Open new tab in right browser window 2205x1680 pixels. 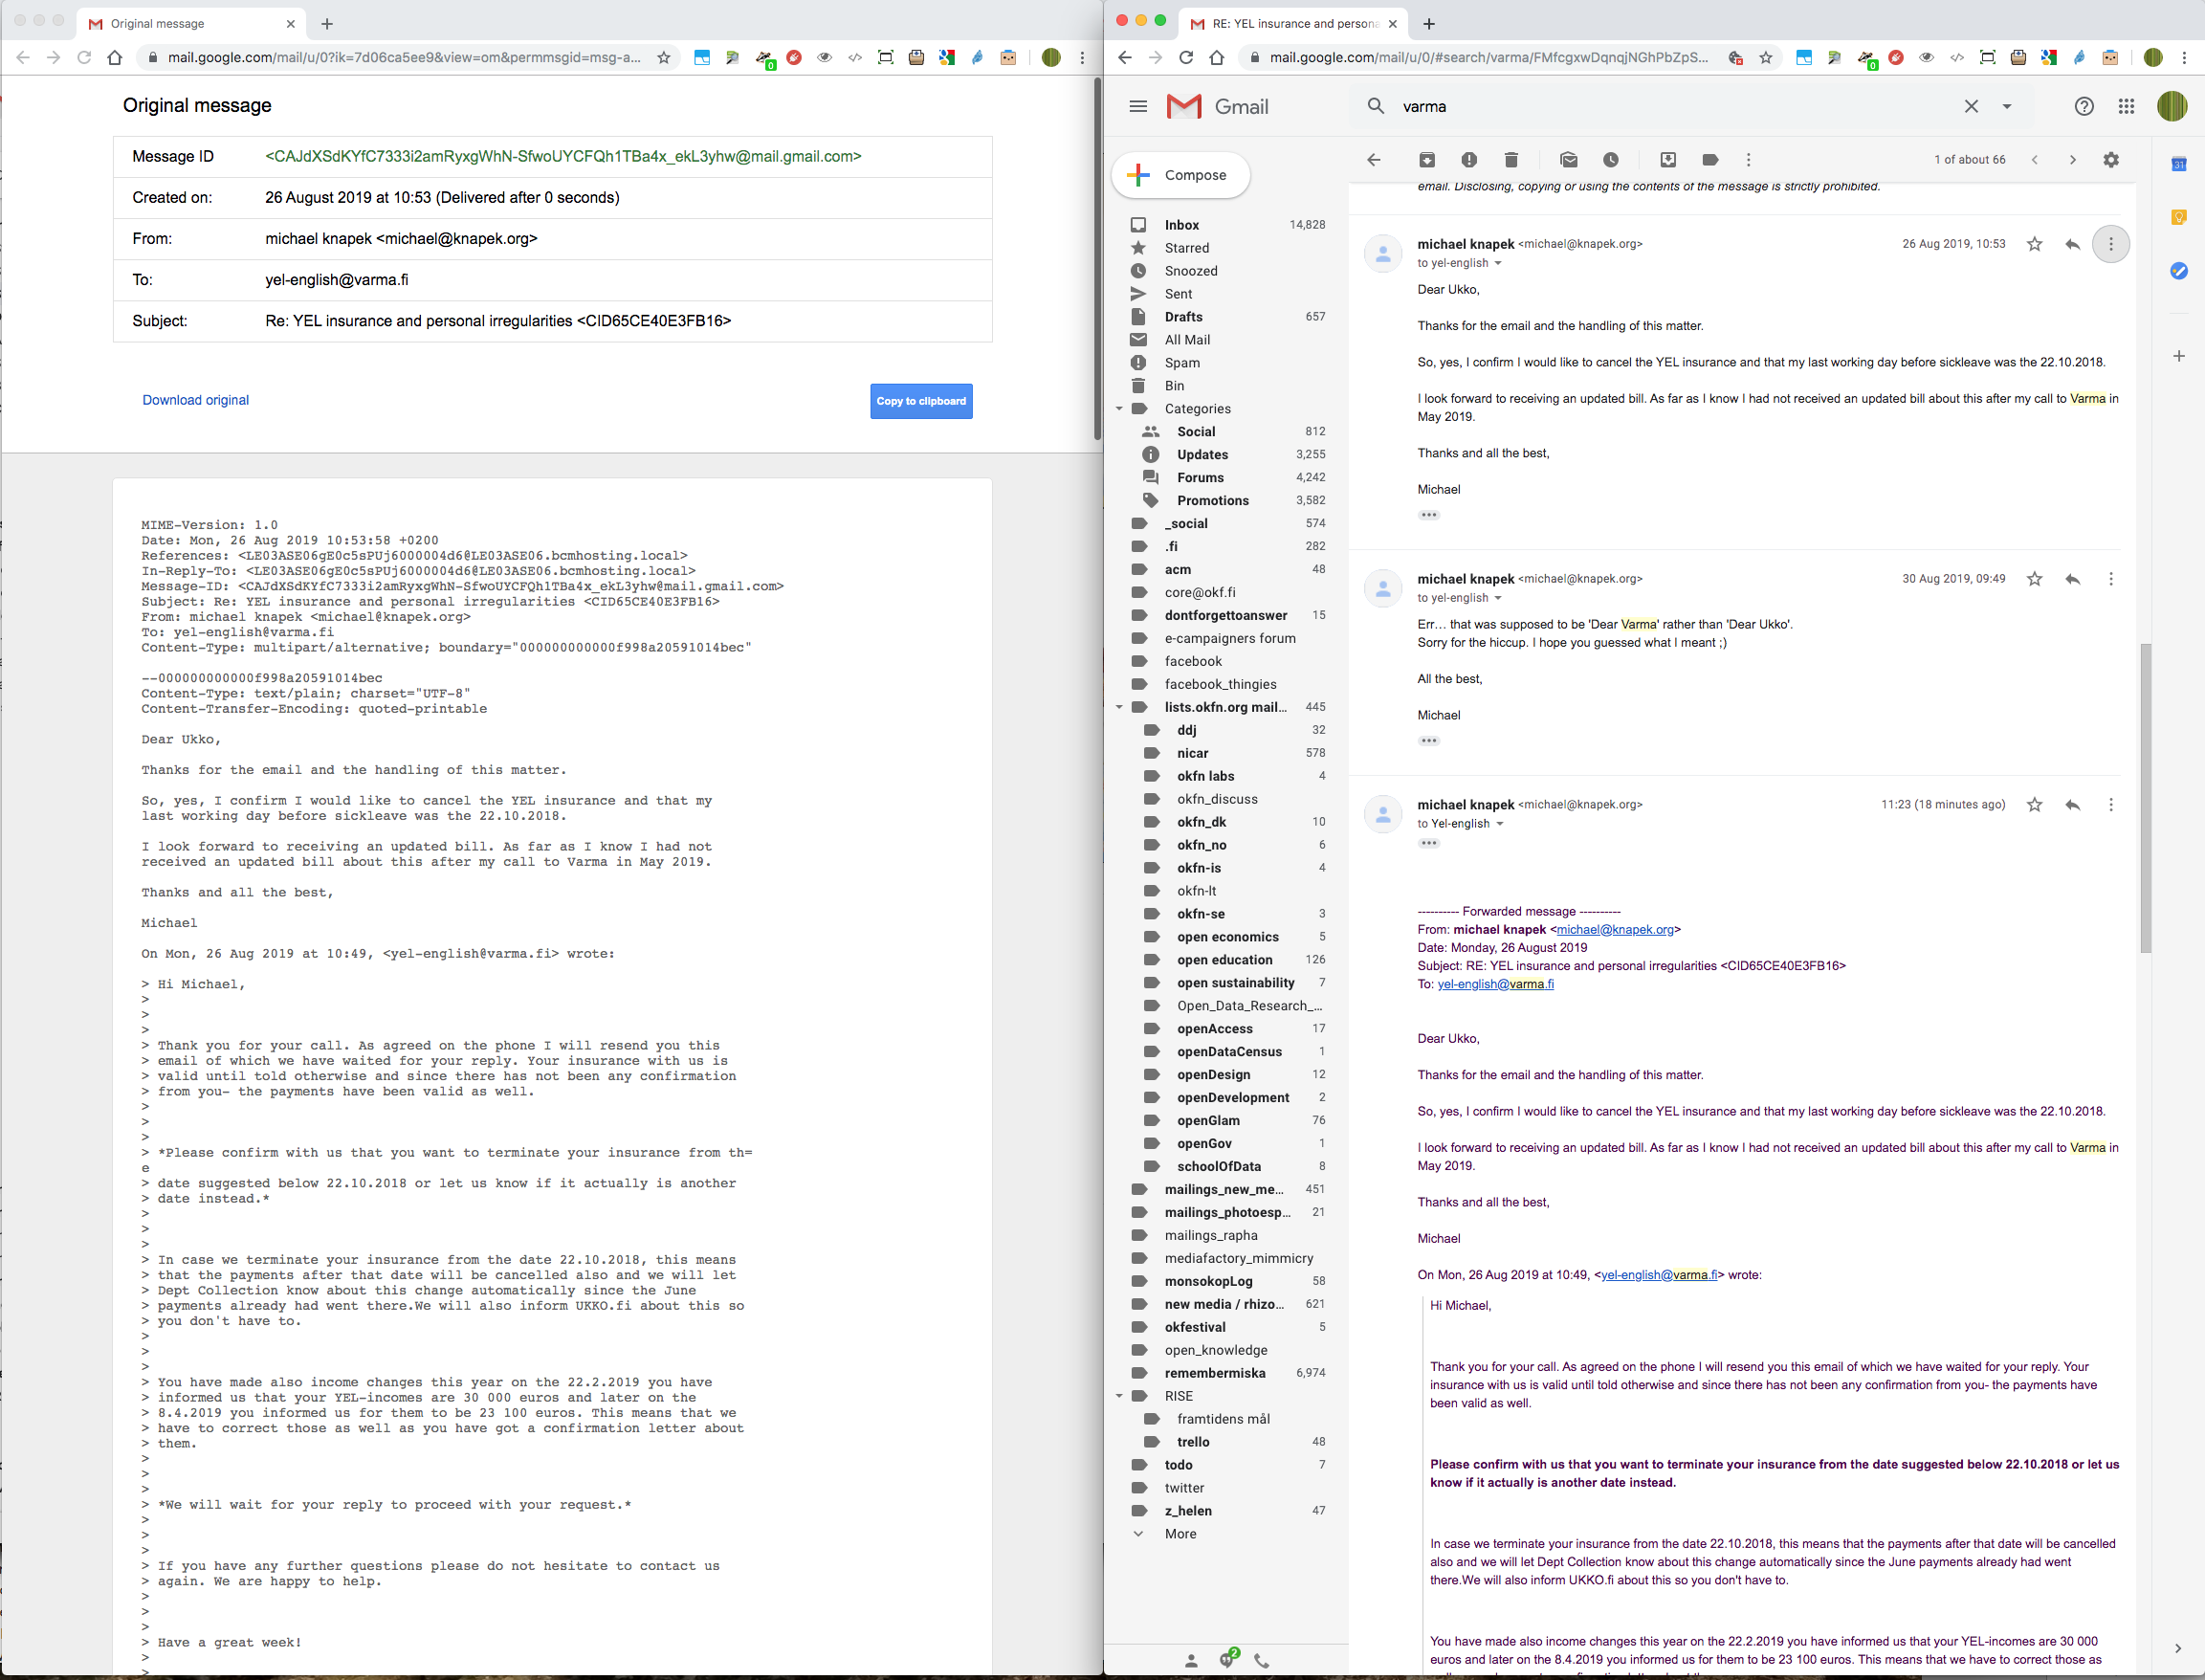click(x=1428, y=23)
